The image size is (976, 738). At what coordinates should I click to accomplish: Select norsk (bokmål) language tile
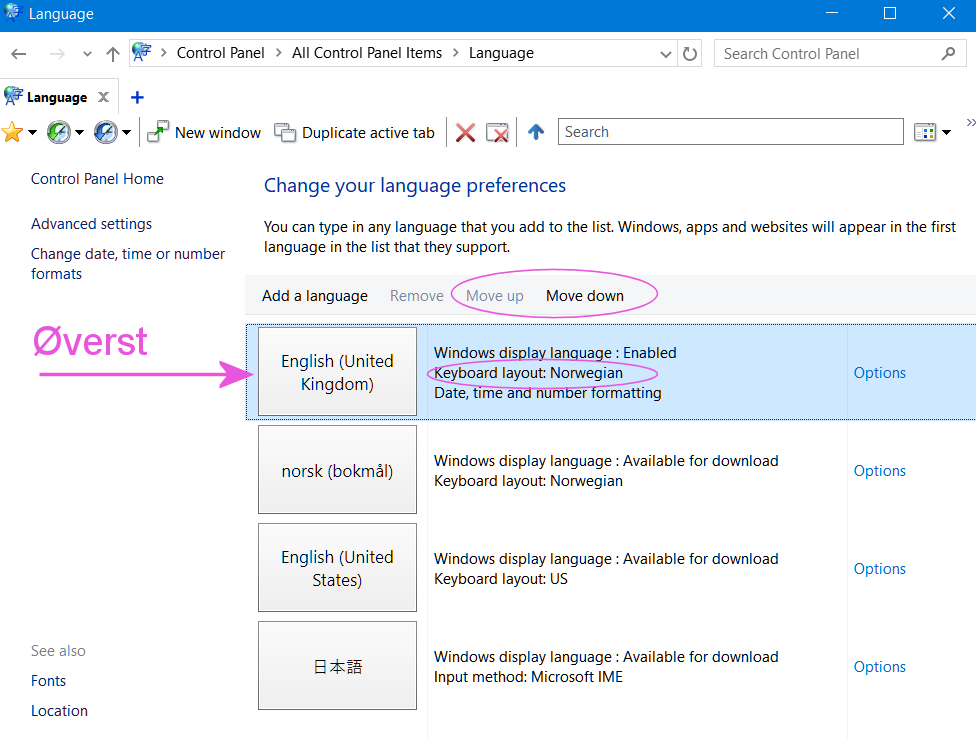coord(337,470)
